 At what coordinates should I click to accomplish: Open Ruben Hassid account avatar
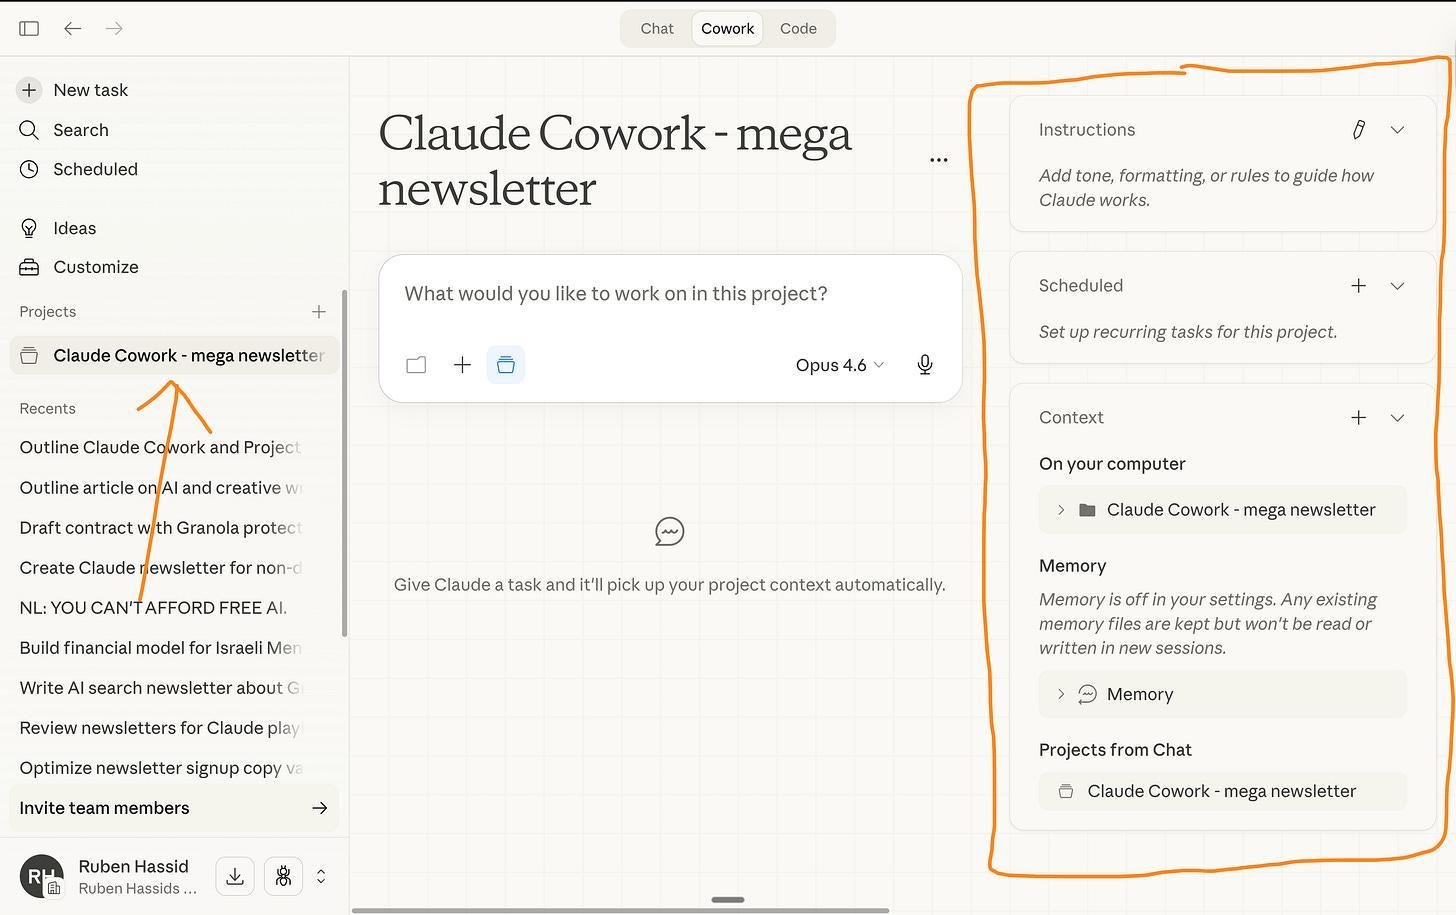pyautogui.click(x=41, y=876)
